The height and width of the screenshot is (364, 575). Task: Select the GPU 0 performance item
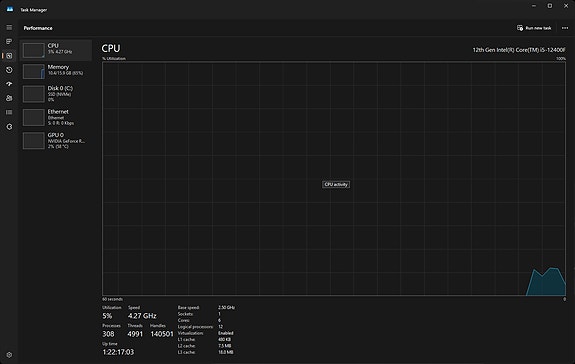tap(56, 140)
